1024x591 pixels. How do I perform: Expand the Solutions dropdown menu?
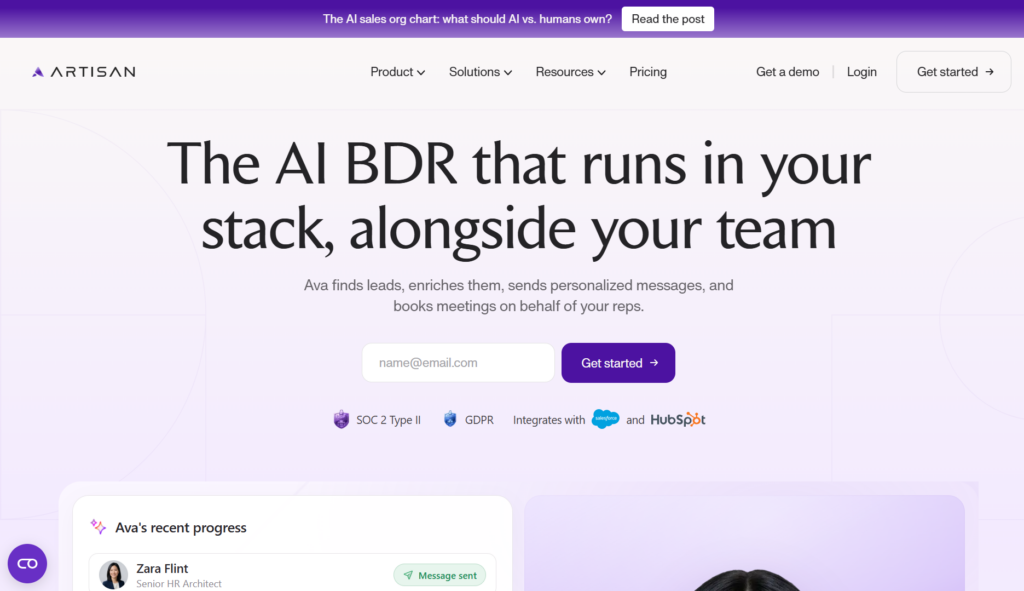(x=480, y=72)
